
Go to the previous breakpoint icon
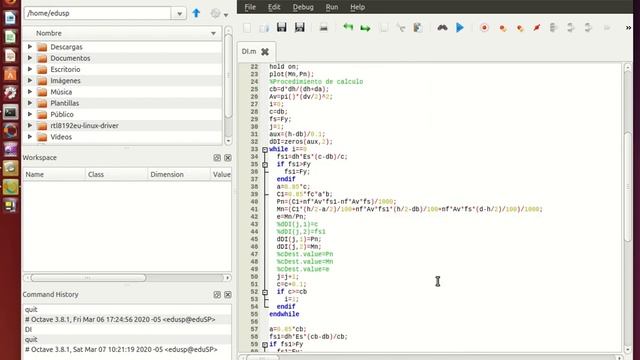tap(520, 28)
